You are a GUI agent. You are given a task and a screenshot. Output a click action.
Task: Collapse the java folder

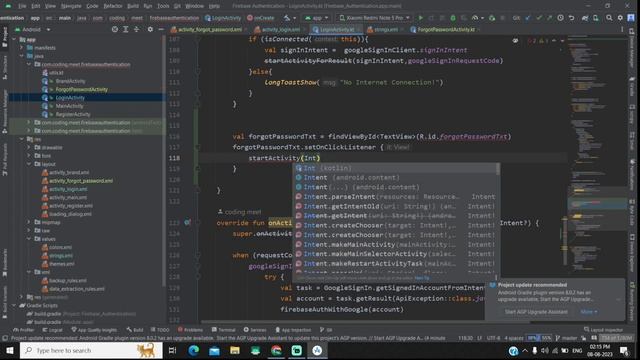[22, 56]
